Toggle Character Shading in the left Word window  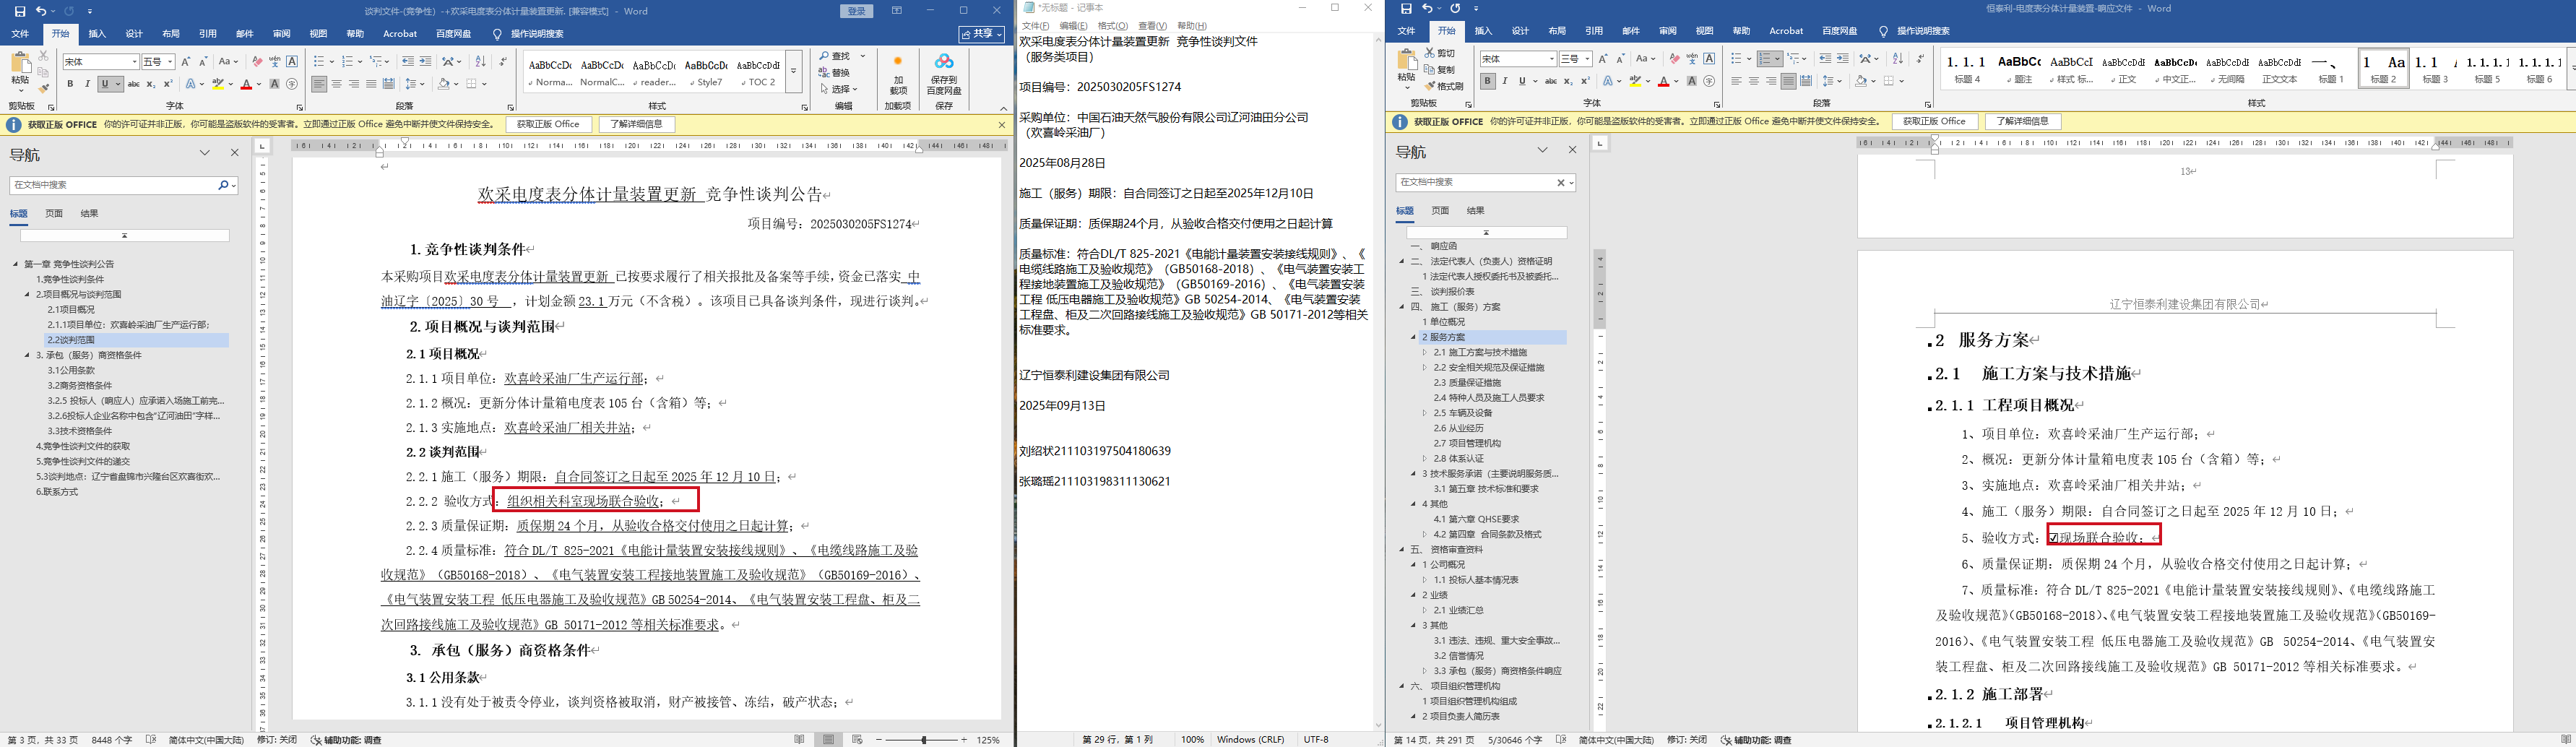tap(274, 84)
